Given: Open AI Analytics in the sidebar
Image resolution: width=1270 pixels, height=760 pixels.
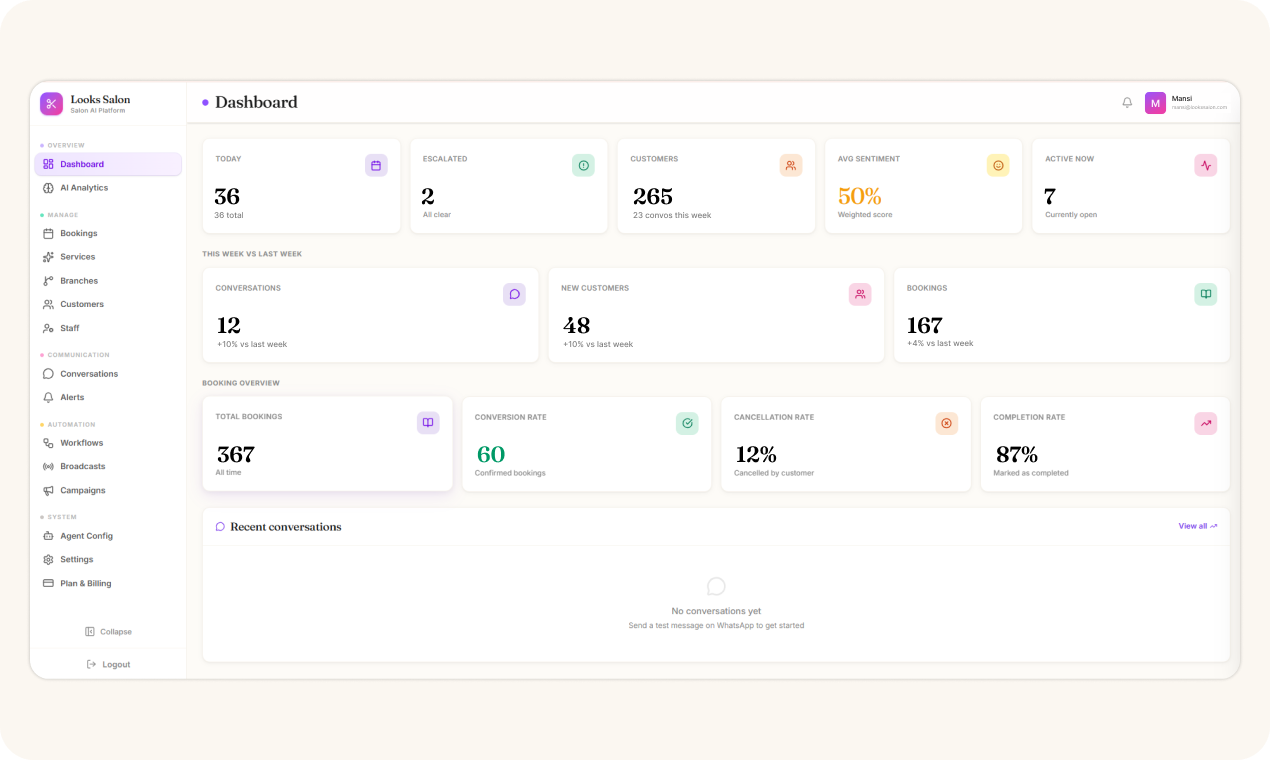Looking at the screenshot, I should pos(108,188).
